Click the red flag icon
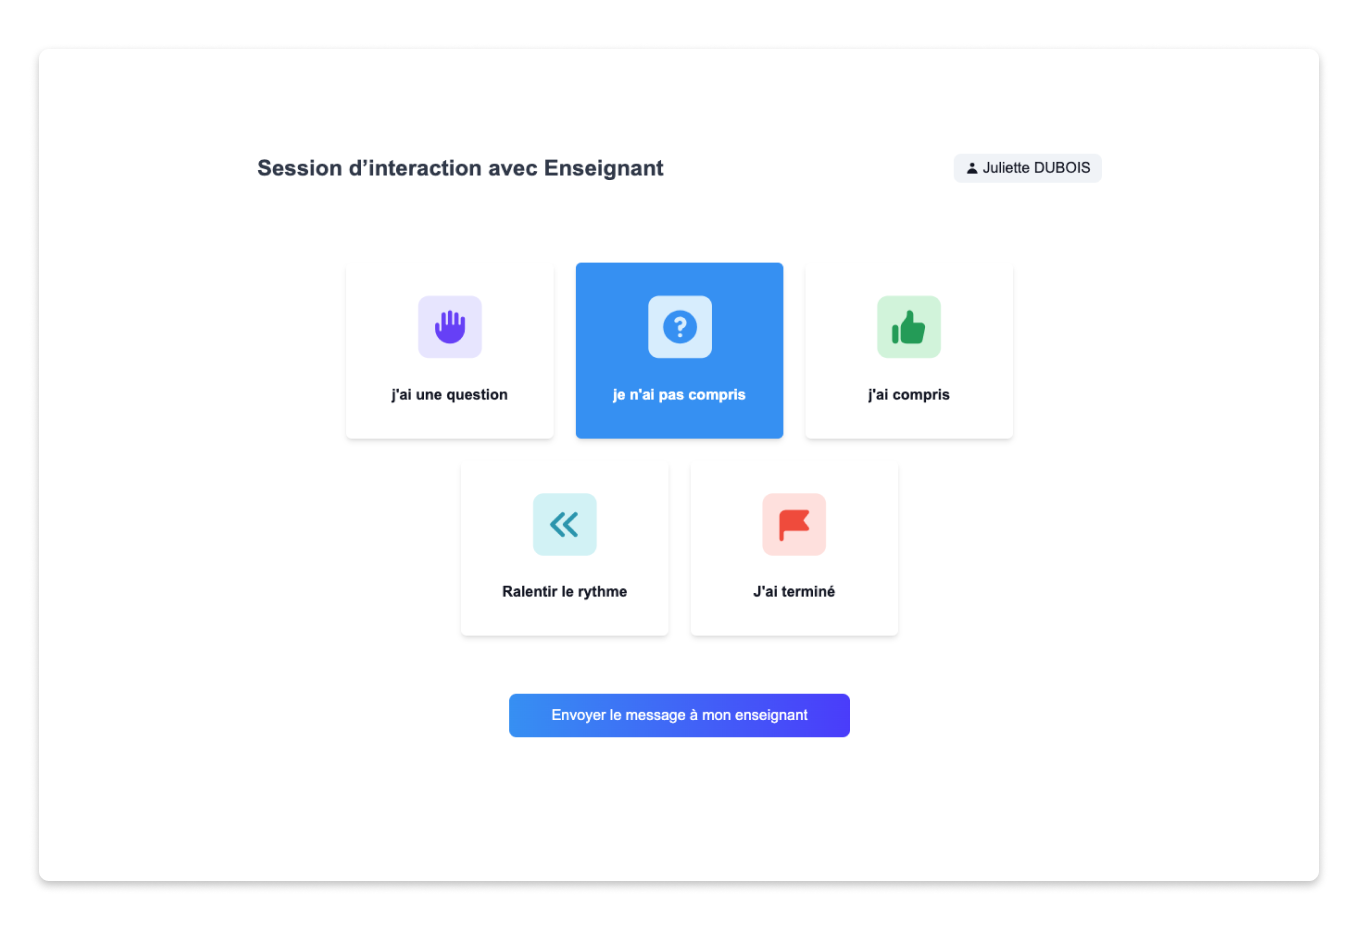The height and width of the screenshot is (930, 1358). pos(794,524)
